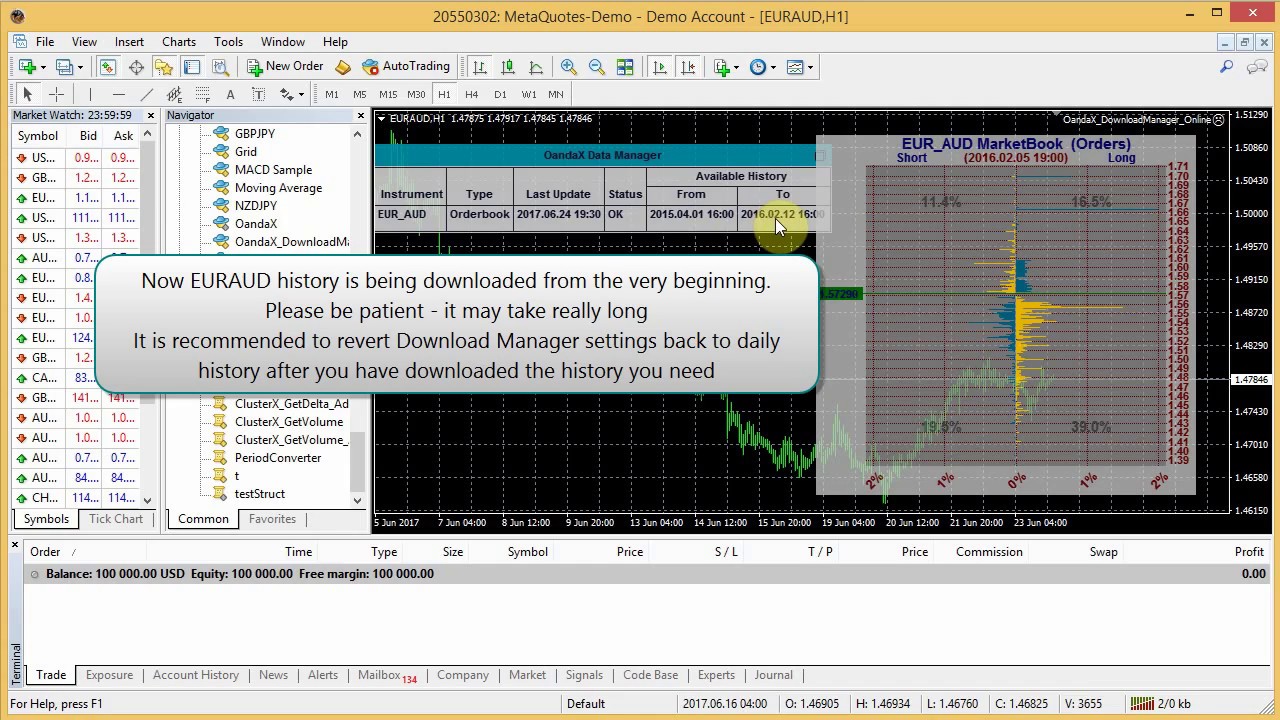The height and width of the screenshot is (720, 1280).
Task: Toggle the AutoTrading button
Action: [x=406, y=67]
